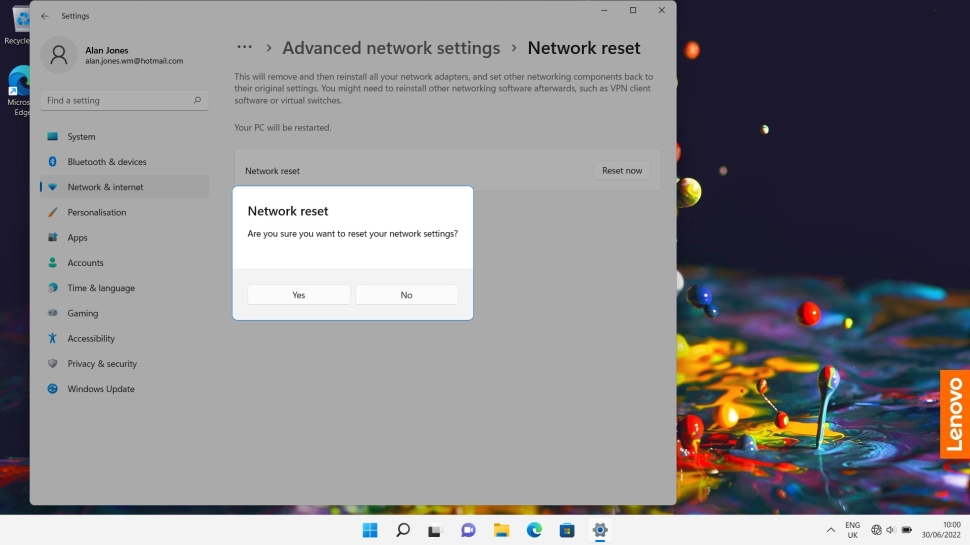The height and width of the screenshot is (545, 970).
Task: Open Microsoft Store from taskbar
Action: pos(567,530)
